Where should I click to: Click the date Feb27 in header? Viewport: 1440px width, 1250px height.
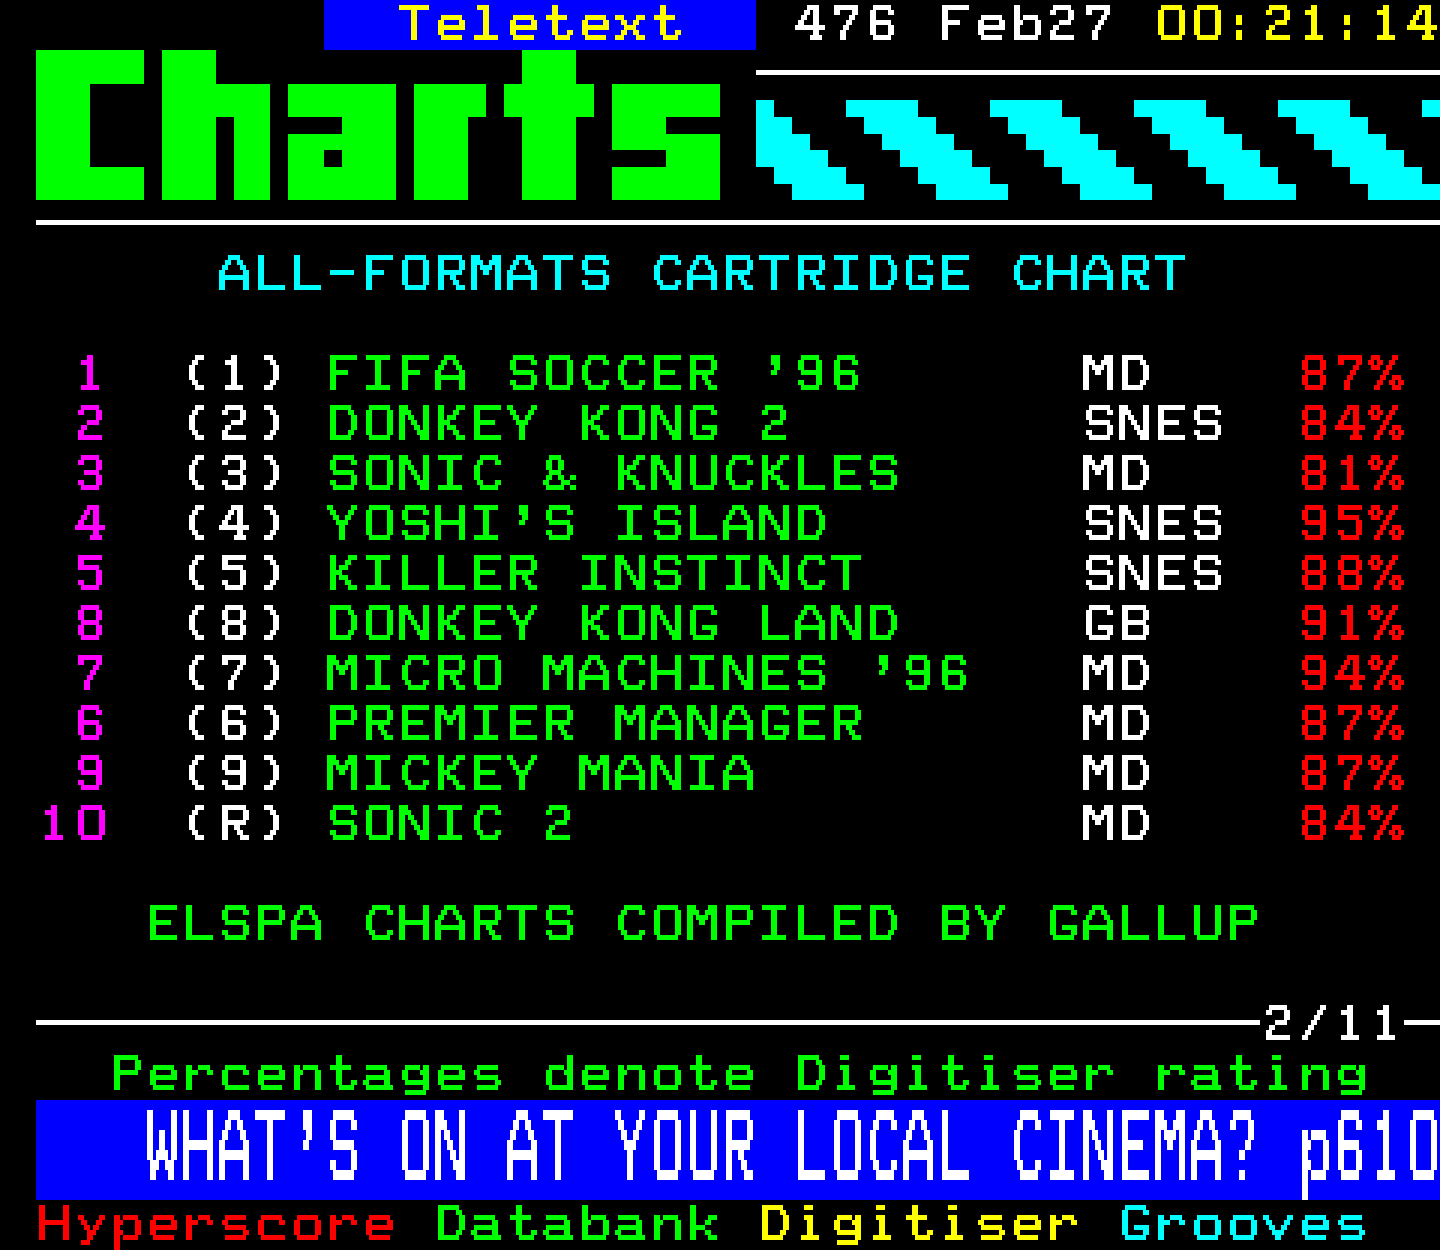coord(1025,24)
